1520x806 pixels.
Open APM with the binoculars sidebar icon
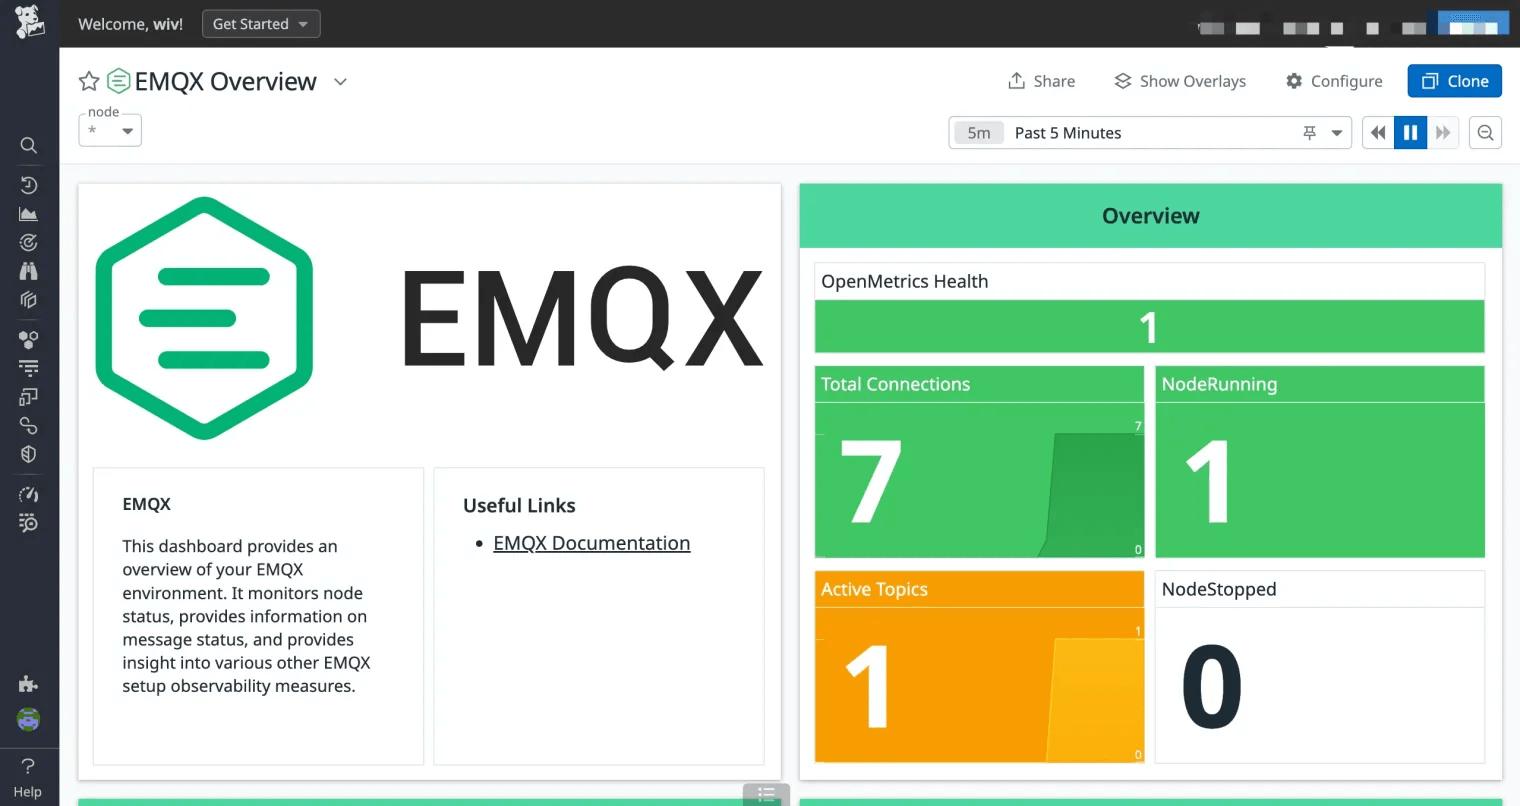tap(28, 269)
